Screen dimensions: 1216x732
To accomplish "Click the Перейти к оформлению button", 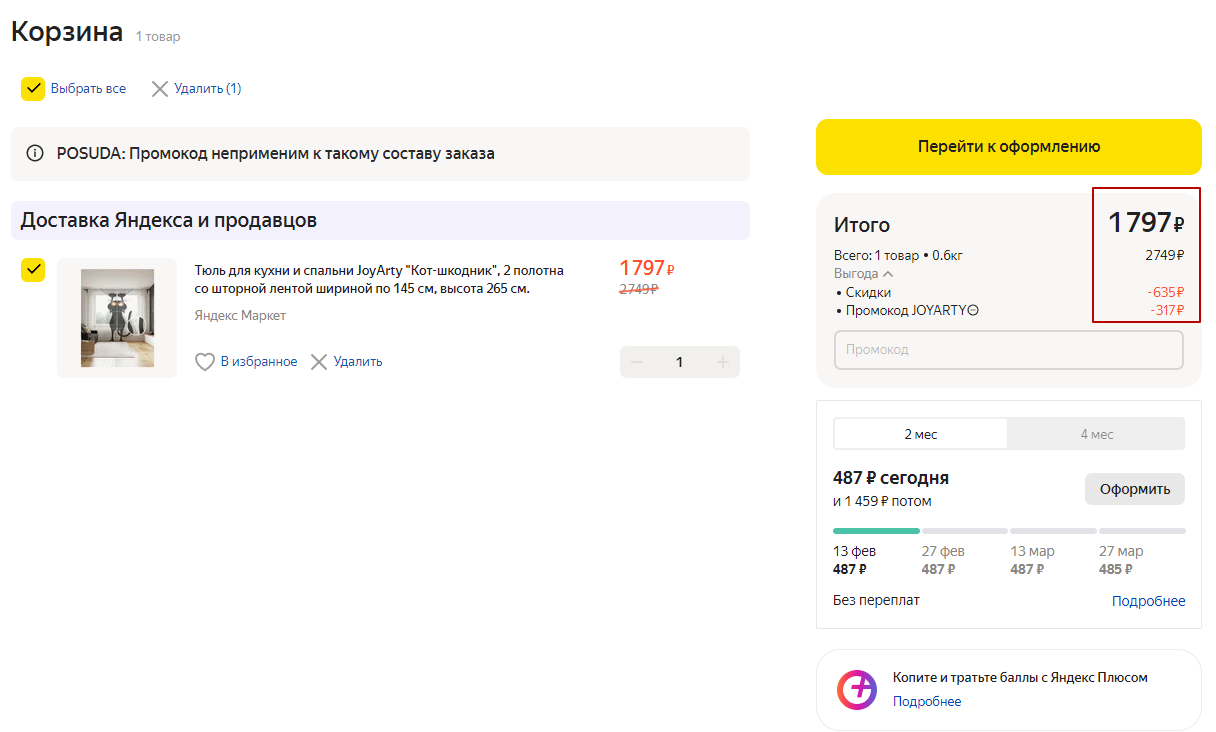I will pyautogui.click(x=1008, y=147).
